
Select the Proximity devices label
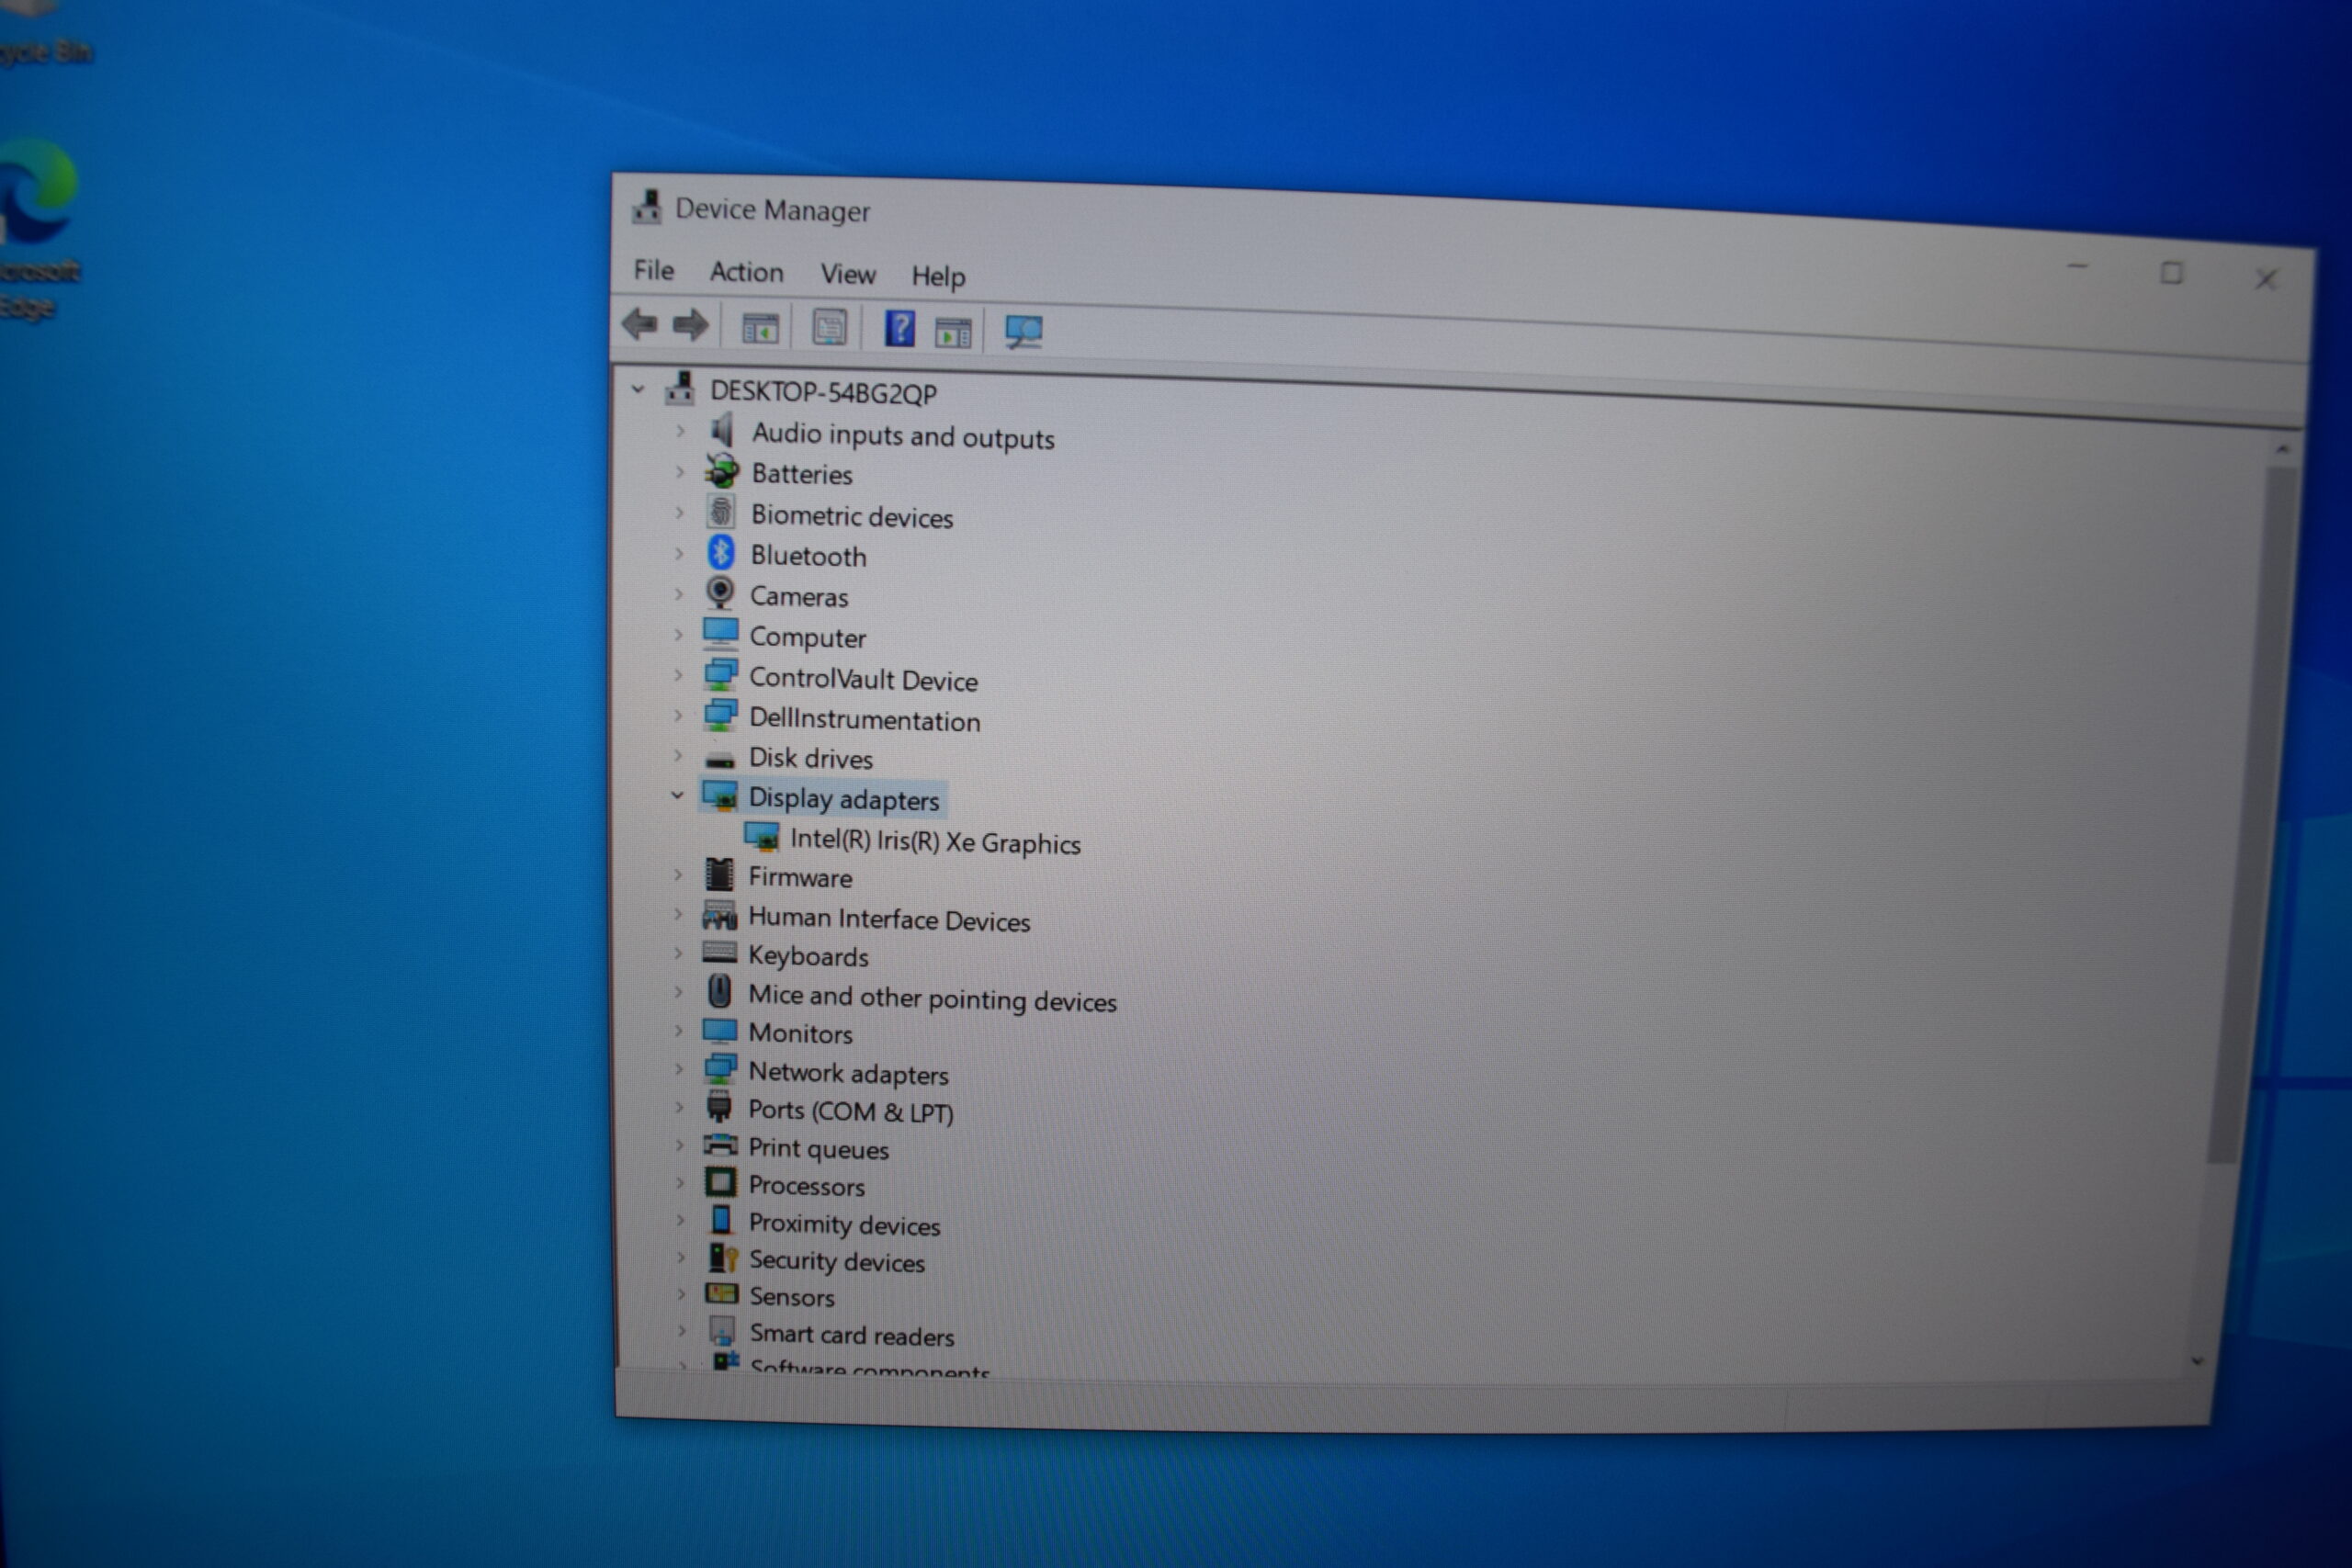(x=845, y=1224)
